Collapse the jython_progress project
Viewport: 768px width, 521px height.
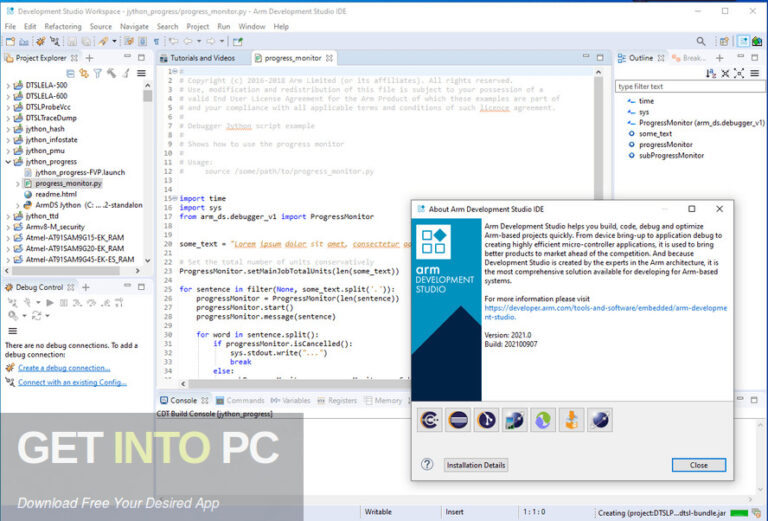tap(8, 162)
